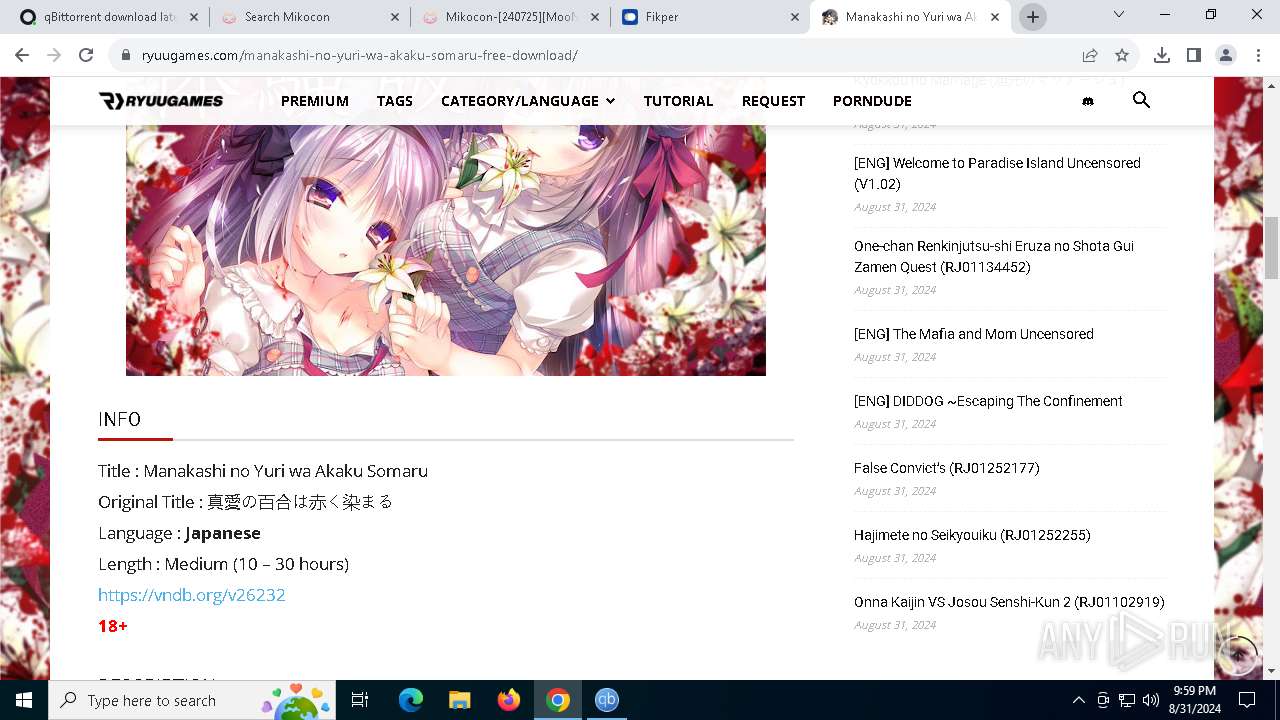The height and width of the screenshot is (720, 1280).
Task: Switch to Mikocon-[240725] tab
Action: [510, 17]
